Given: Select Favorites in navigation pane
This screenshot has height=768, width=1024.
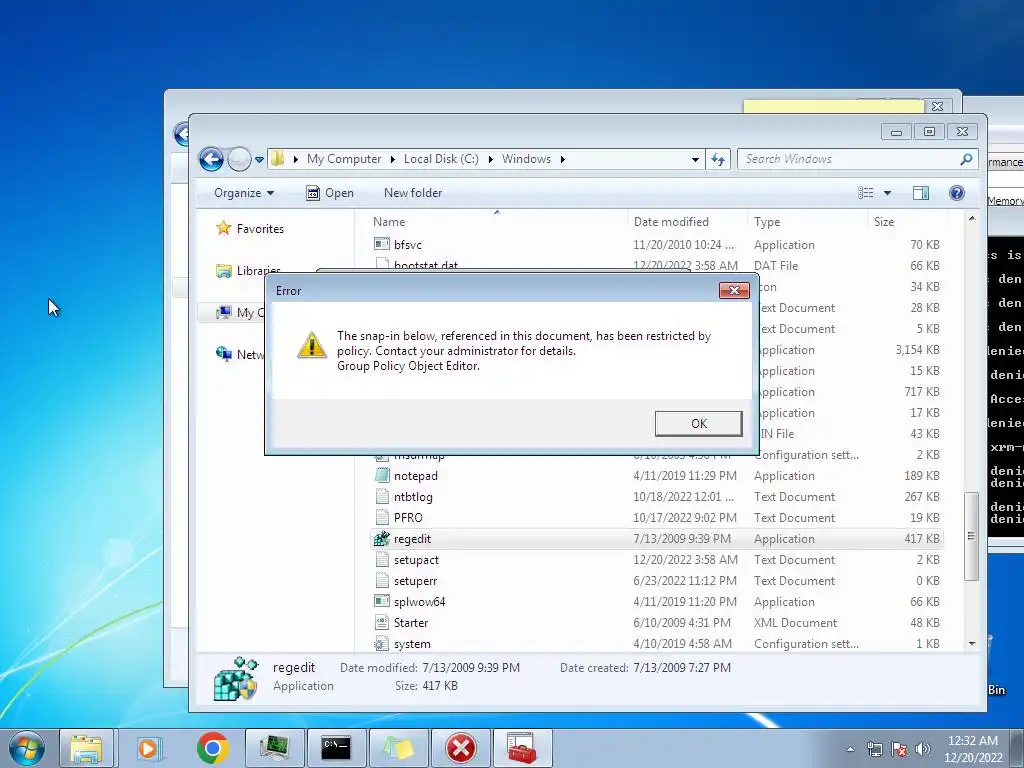Looking at the screenshot, I should point(259,229).
